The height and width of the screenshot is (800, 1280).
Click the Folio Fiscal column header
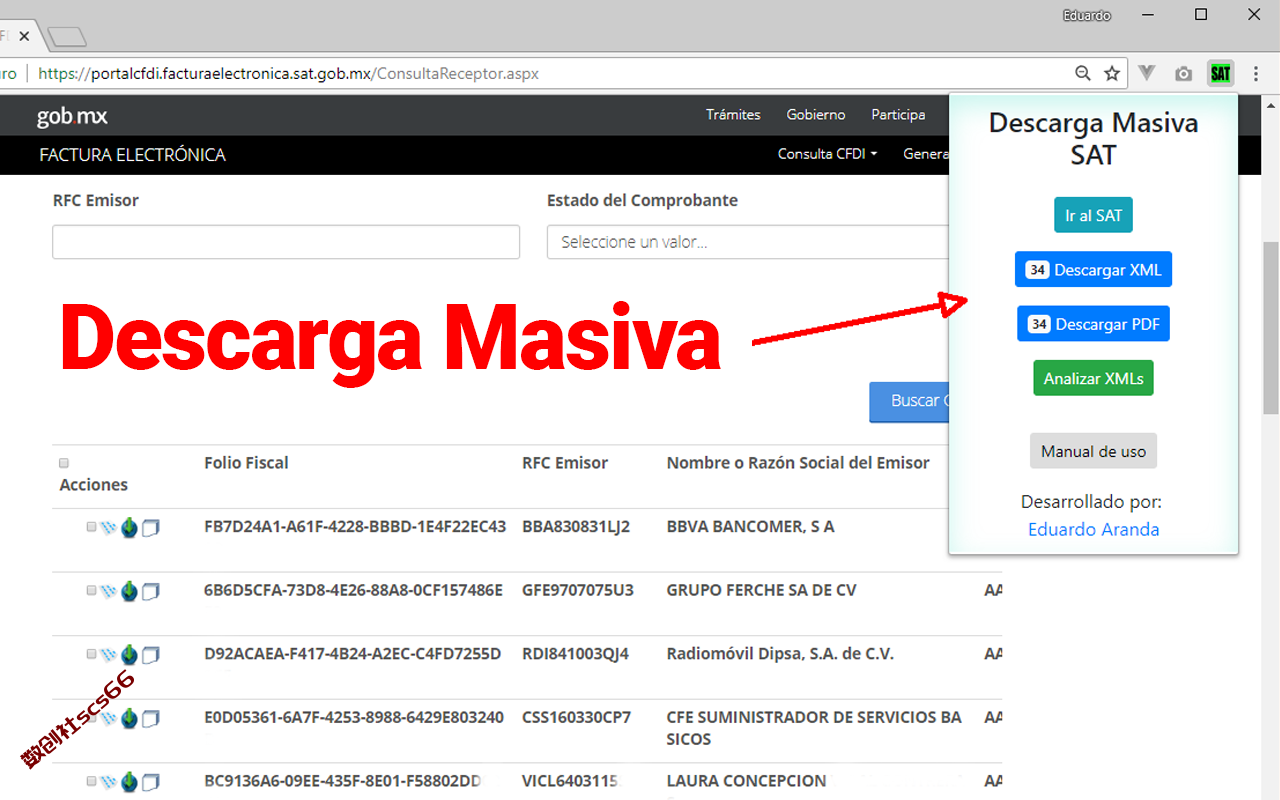[x=246, y=463]
